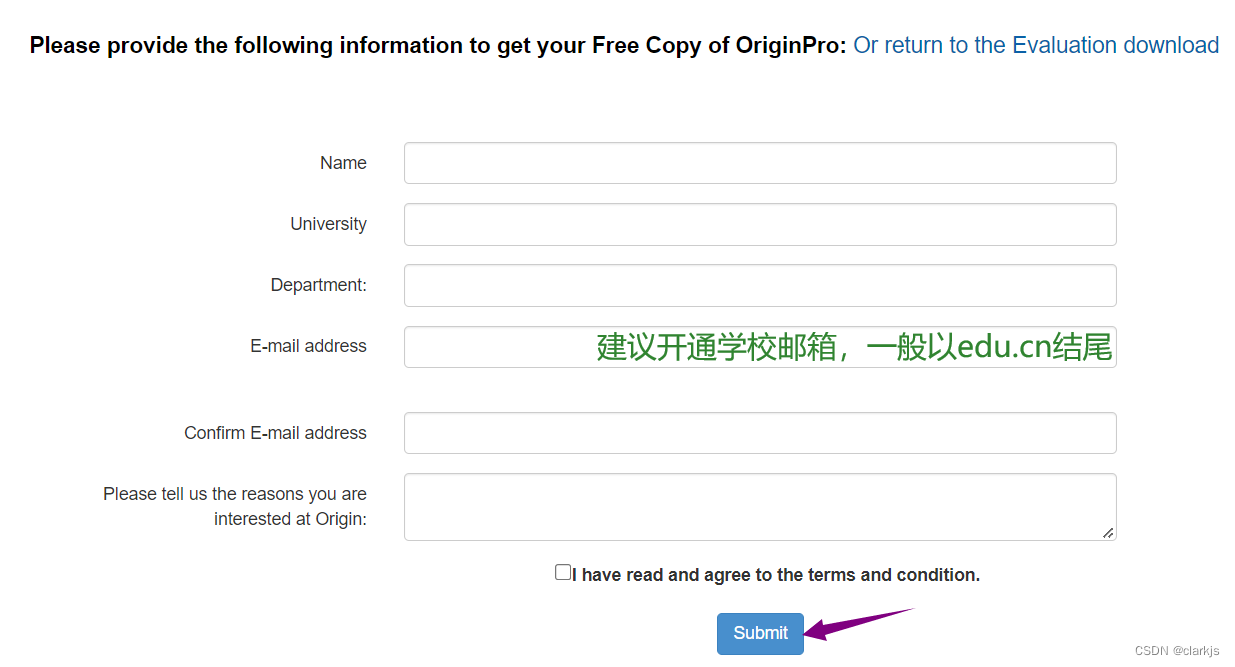
Task: Click the University input field
Action: pyautogui.click(x=760, y=224)
